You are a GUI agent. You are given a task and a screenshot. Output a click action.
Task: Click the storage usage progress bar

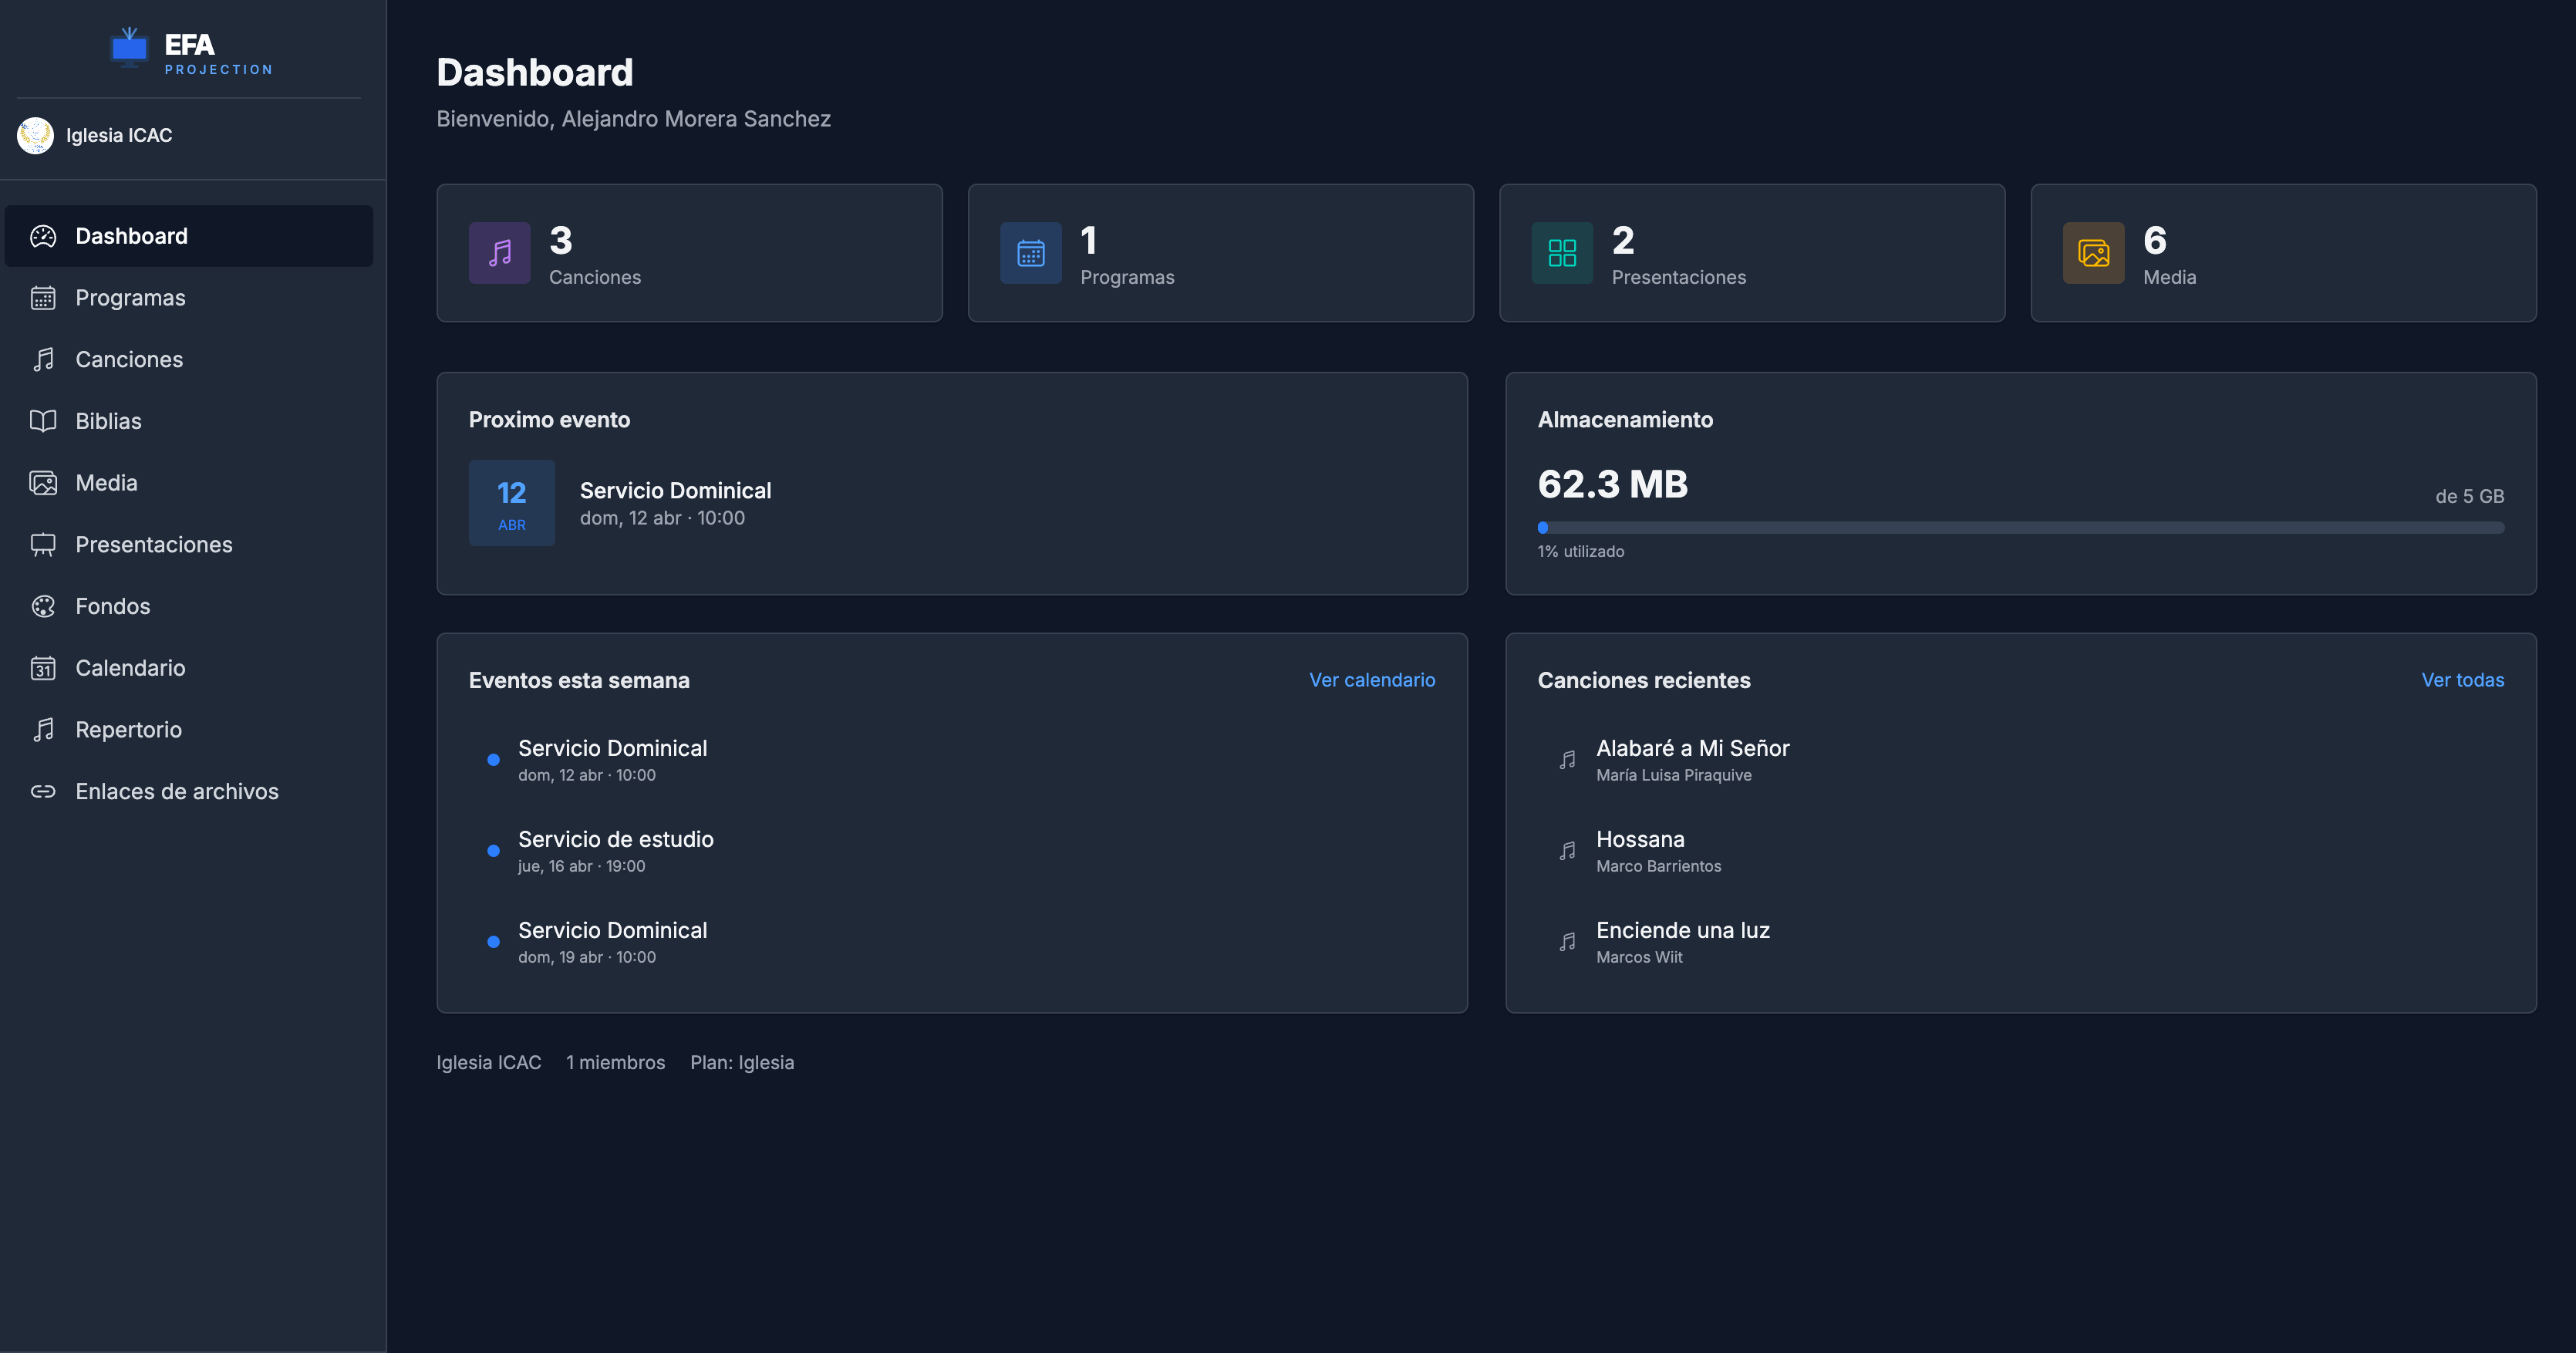click(2020, 527)
